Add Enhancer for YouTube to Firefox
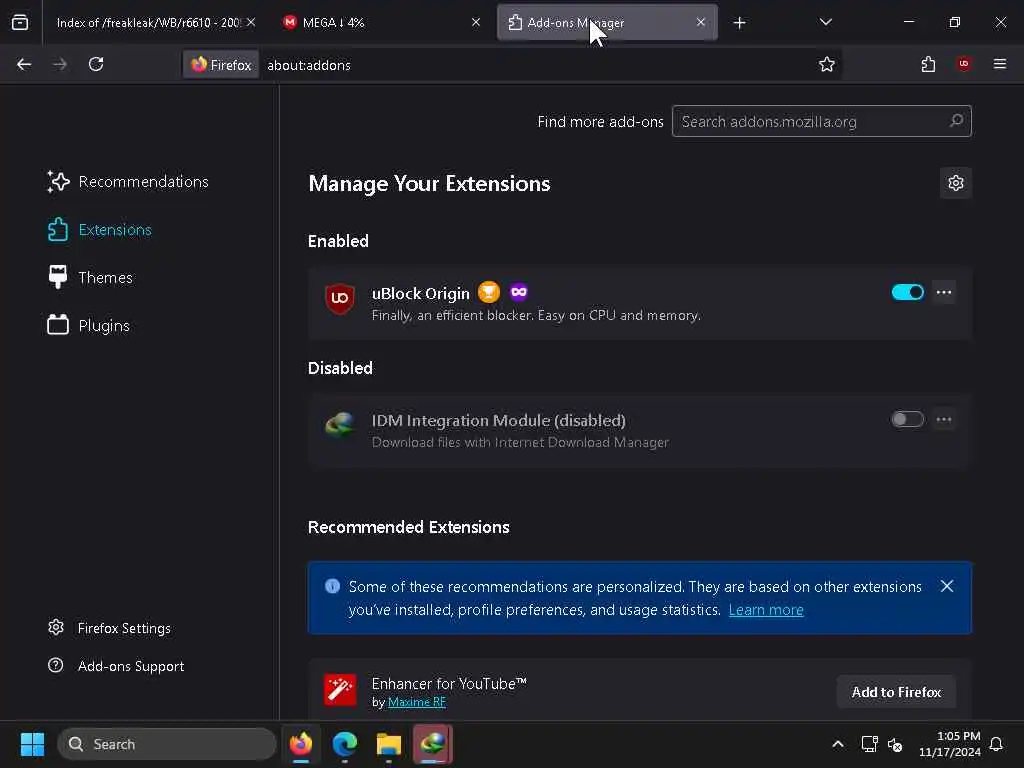This screenshot has width=1024, height=768. [x=896, y=692]
